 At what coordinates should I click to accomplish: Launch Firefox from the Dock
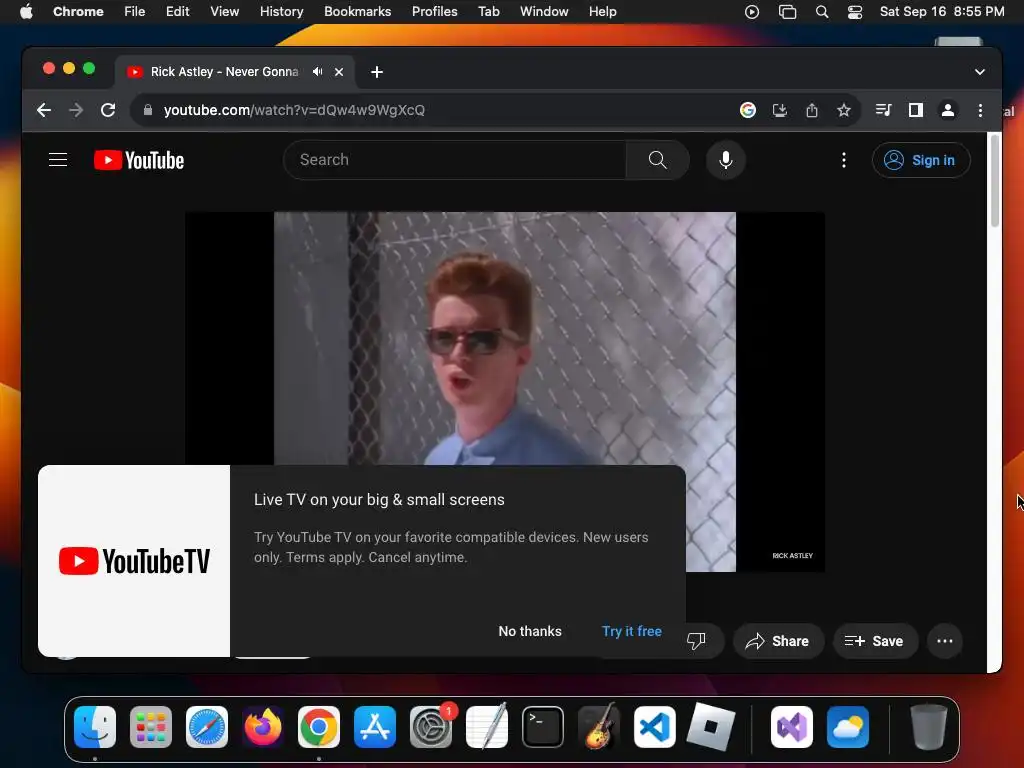pyautogui.click(x=263, y=727)
